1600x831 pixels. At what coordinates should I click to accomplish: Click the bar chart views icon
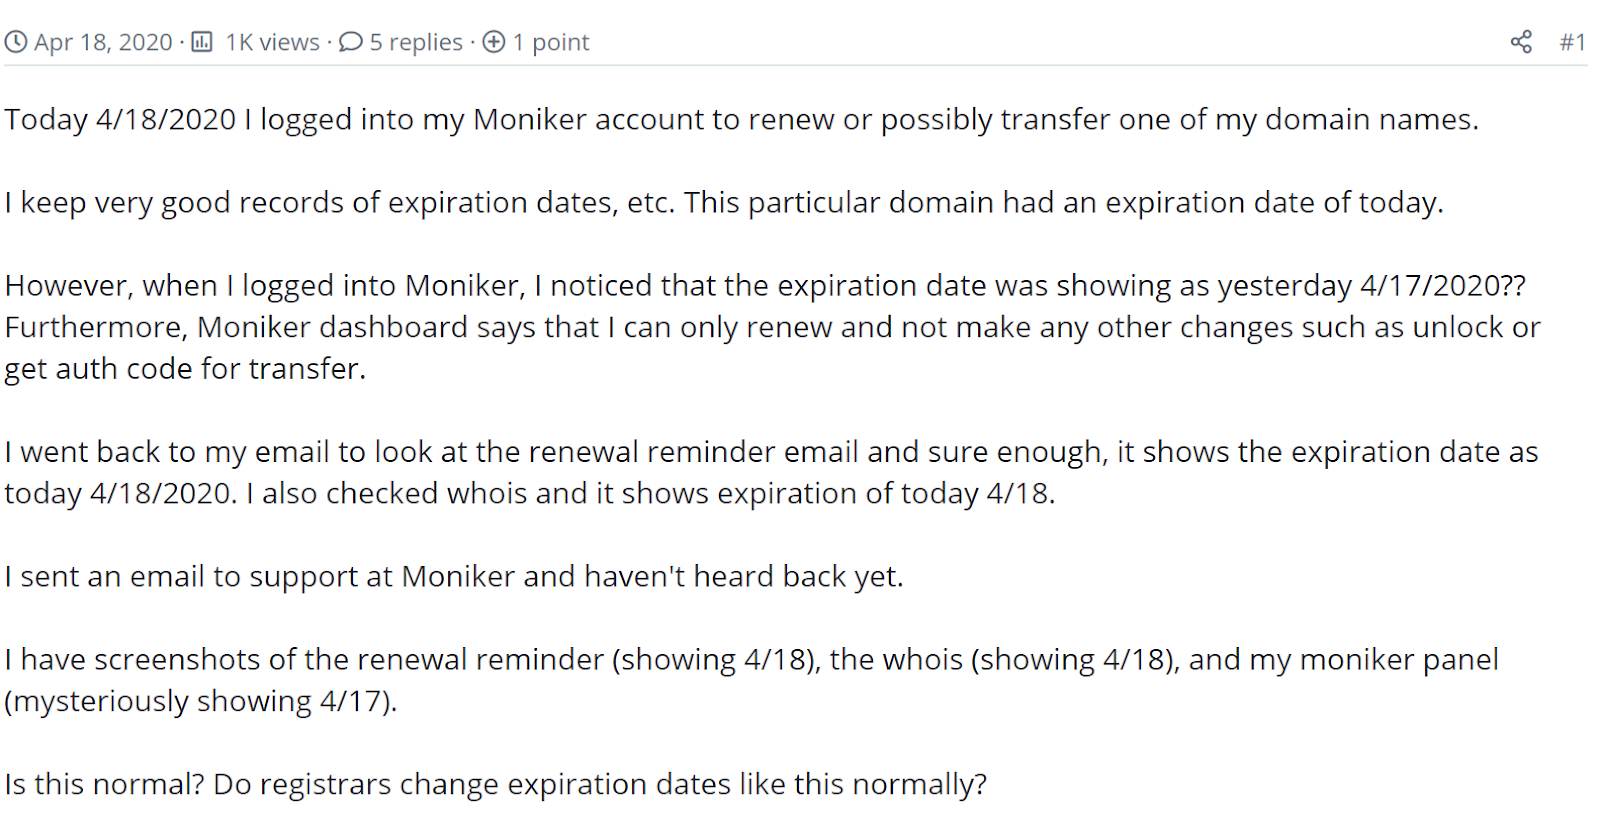pos(202,42)
